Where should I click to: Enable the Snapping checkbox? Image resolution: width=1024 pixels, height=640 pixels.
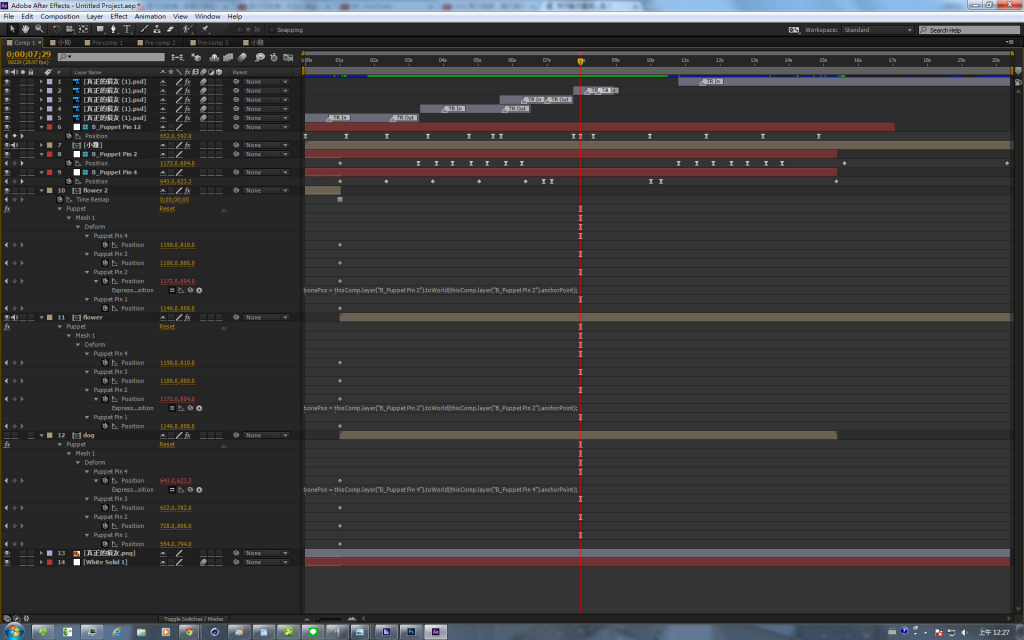[x=272, y=30]
